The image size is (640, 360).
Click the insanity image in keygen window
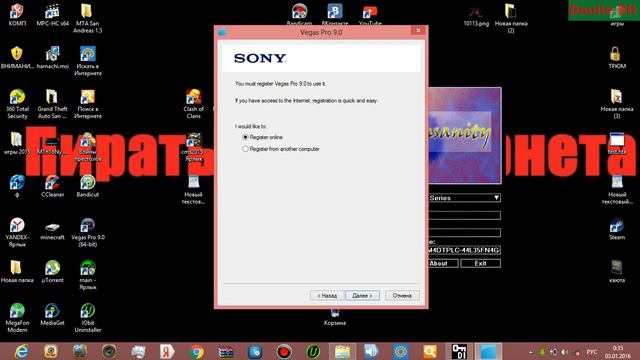point(464,136)
